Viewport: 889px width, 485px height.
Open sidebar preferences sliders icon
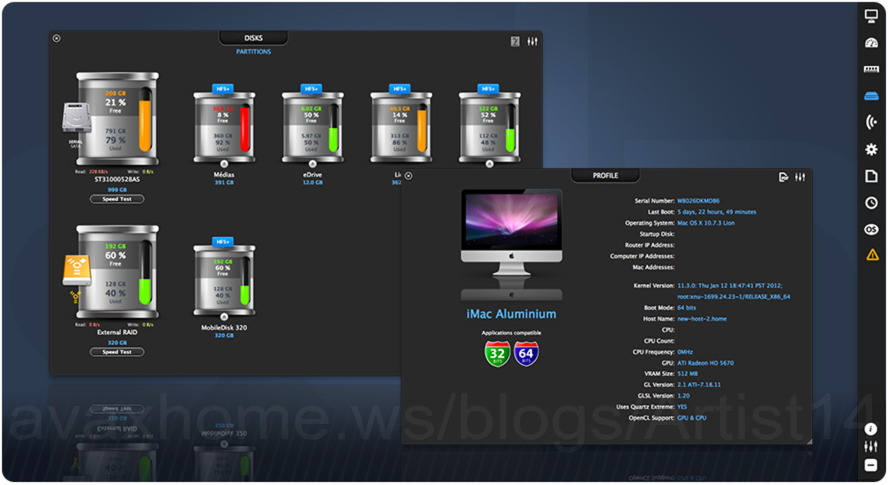click(871, 446)
